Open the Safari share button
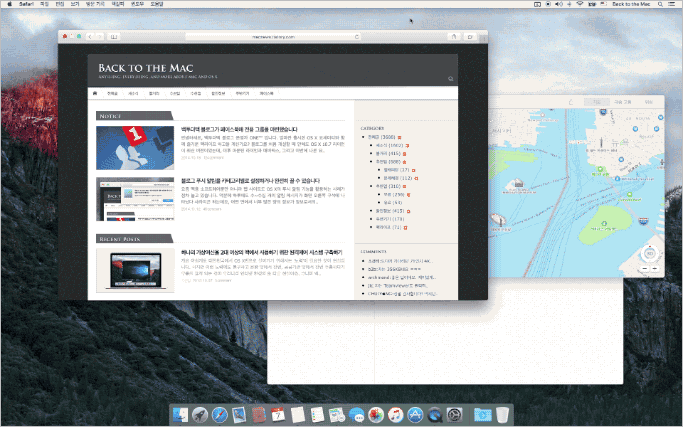Image resolution: width=683 pixels, height=427 pixels. click(x=453, y=37)
